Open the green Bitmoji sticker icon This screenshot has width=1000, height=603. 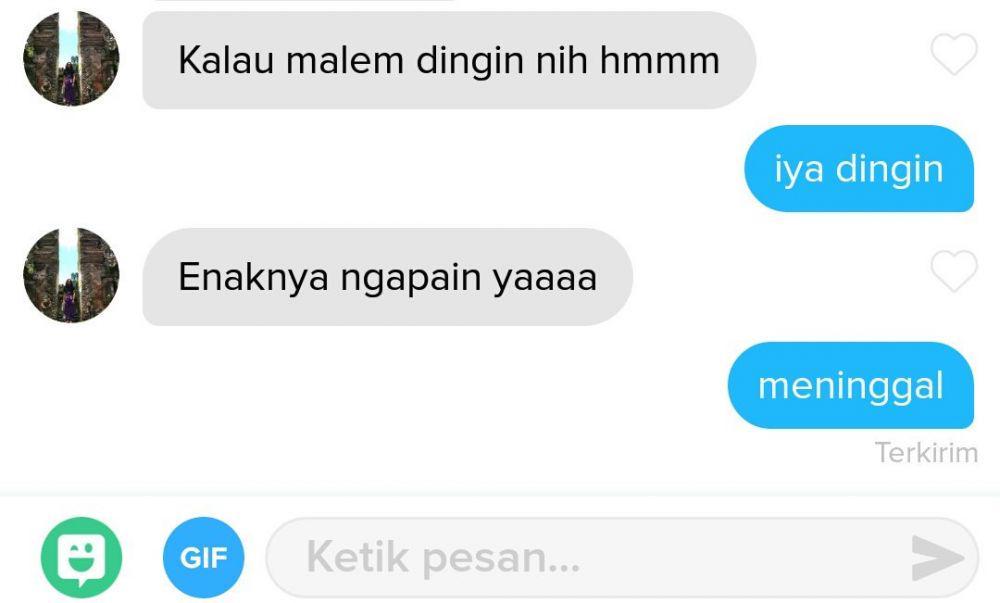pyautogui.click(x=81, y=557)
